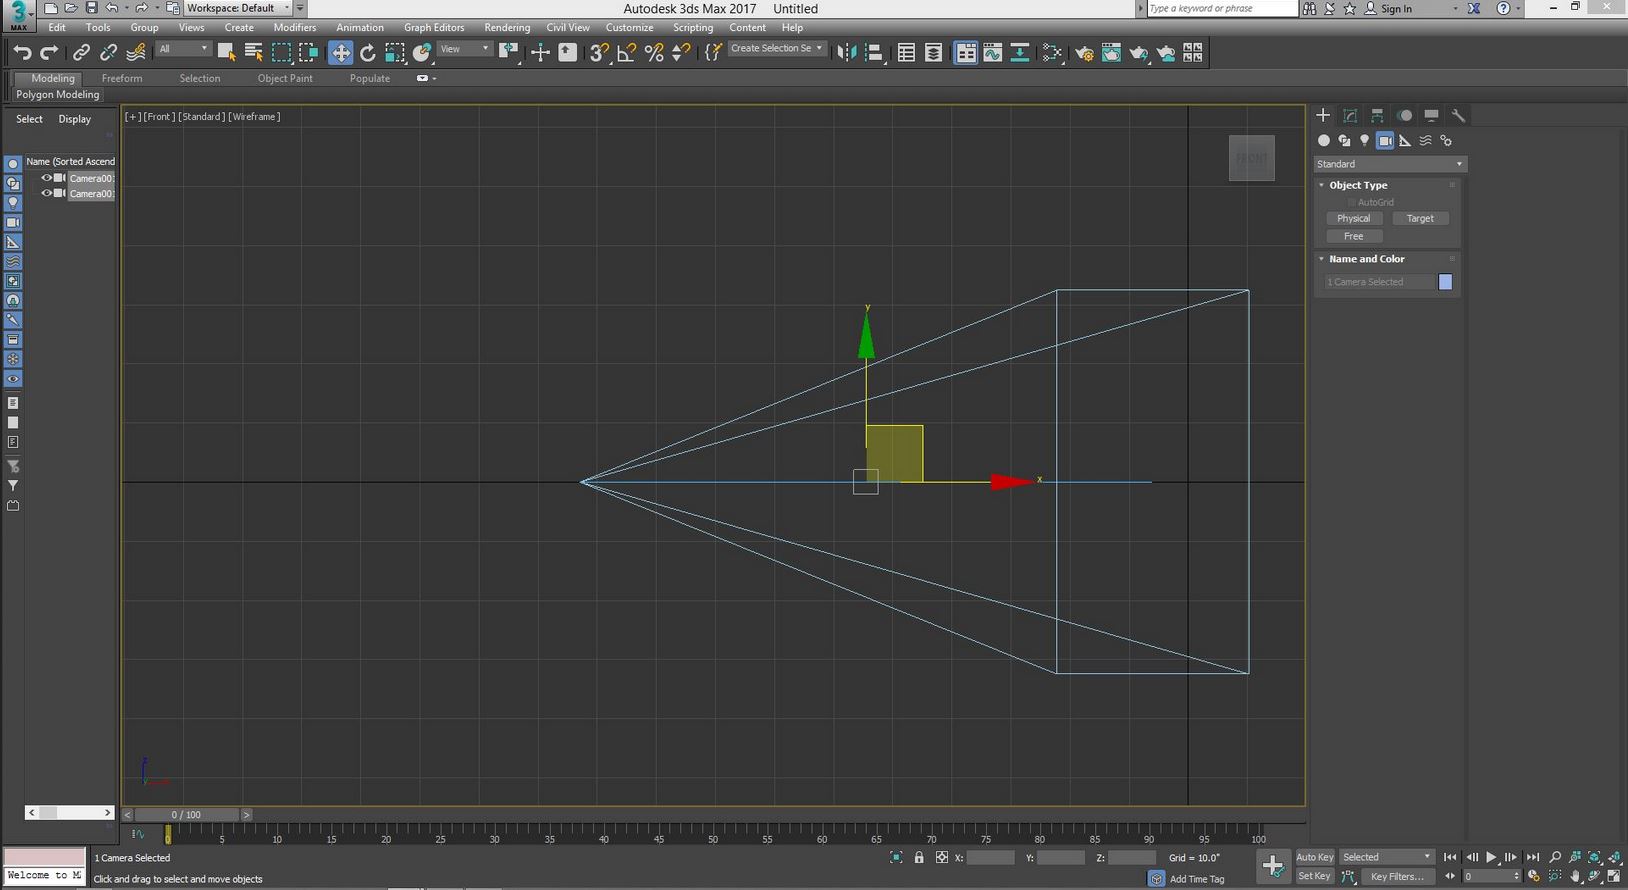
Task: Click the camera object color swatch
Action: pos(1445,282)
